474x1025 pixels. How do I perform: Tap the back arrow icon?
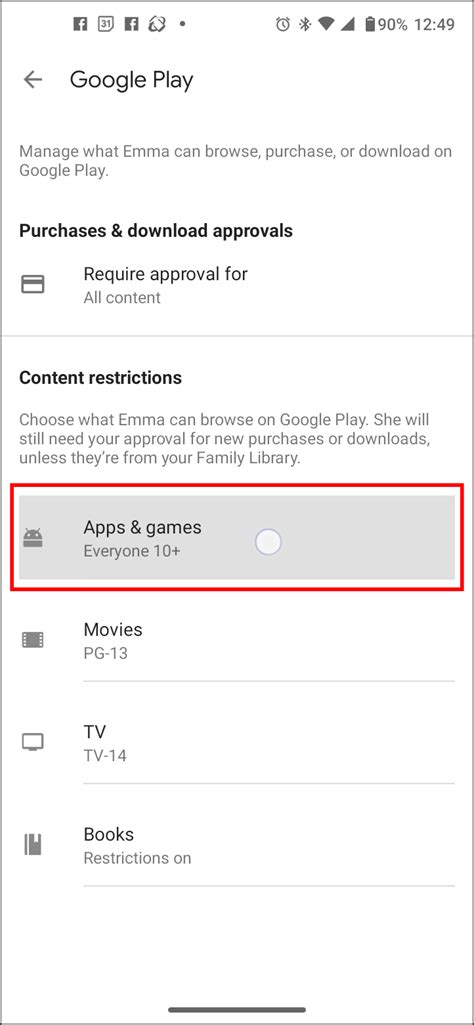33,80
